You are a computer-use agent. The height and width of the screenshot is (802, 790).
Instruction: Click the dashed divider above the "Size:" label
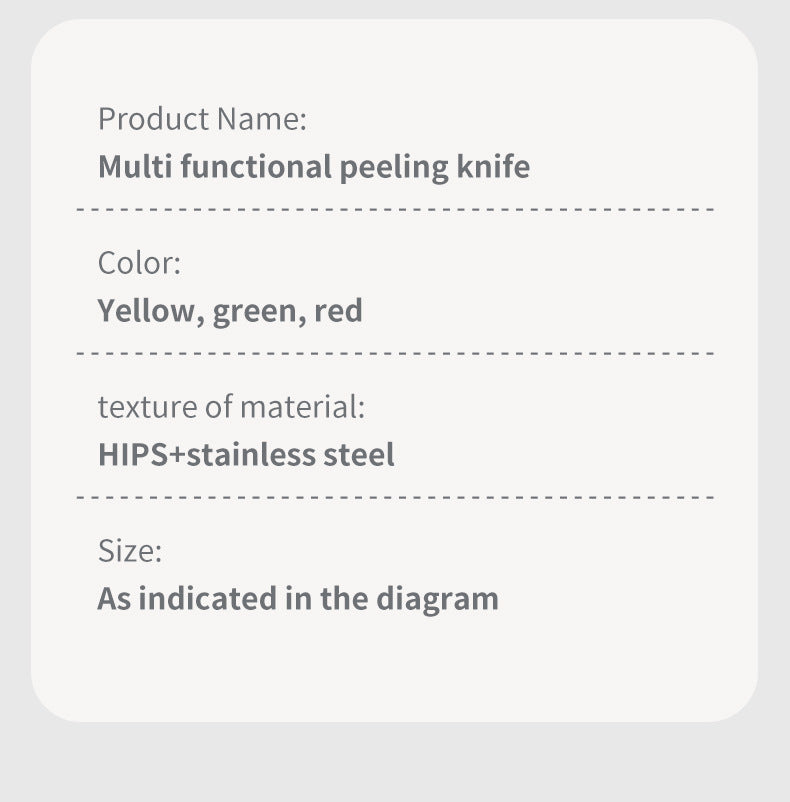click(x=395, y=497)
